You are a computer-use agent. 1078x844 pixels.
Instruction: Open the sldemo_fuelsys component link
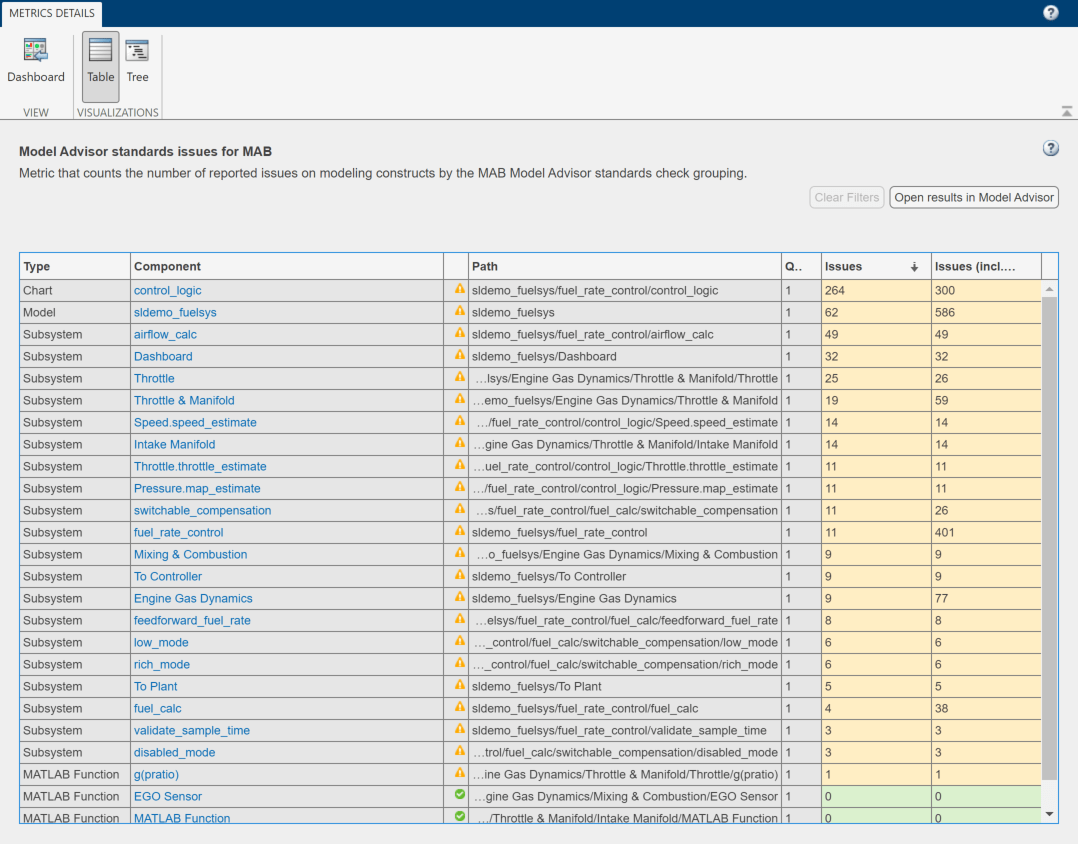coord(175,312)
